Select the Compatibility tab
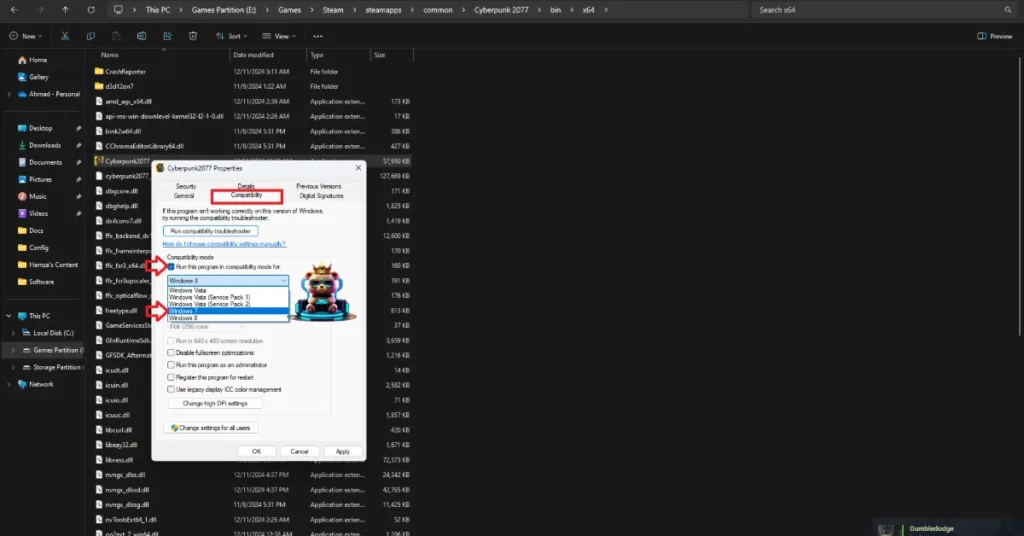This screenshot has width=1024, height=536. click(246, 195)
